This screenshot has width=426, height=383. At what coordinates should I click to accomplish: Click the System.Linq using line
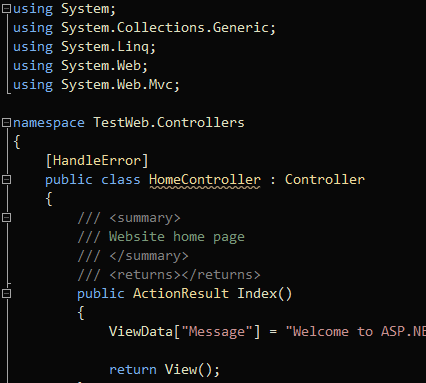84,47
